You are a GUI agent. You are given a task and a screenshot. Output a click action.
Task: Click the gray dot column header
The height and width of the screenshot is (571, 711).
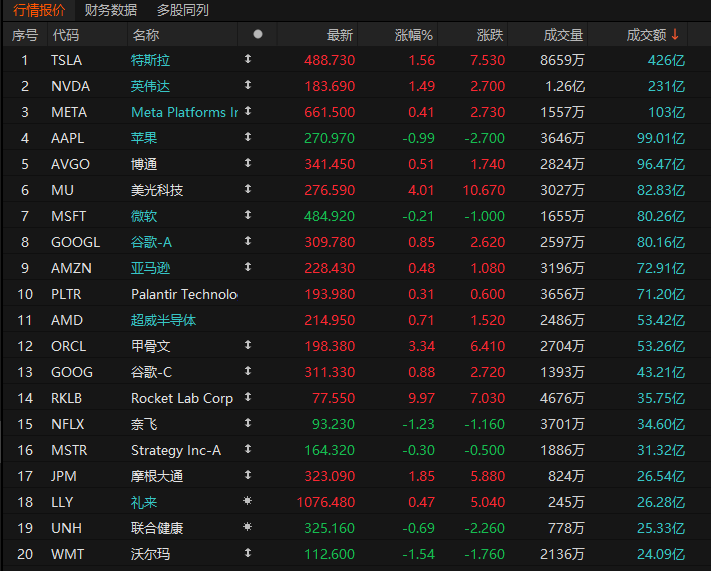coord(258,34)
